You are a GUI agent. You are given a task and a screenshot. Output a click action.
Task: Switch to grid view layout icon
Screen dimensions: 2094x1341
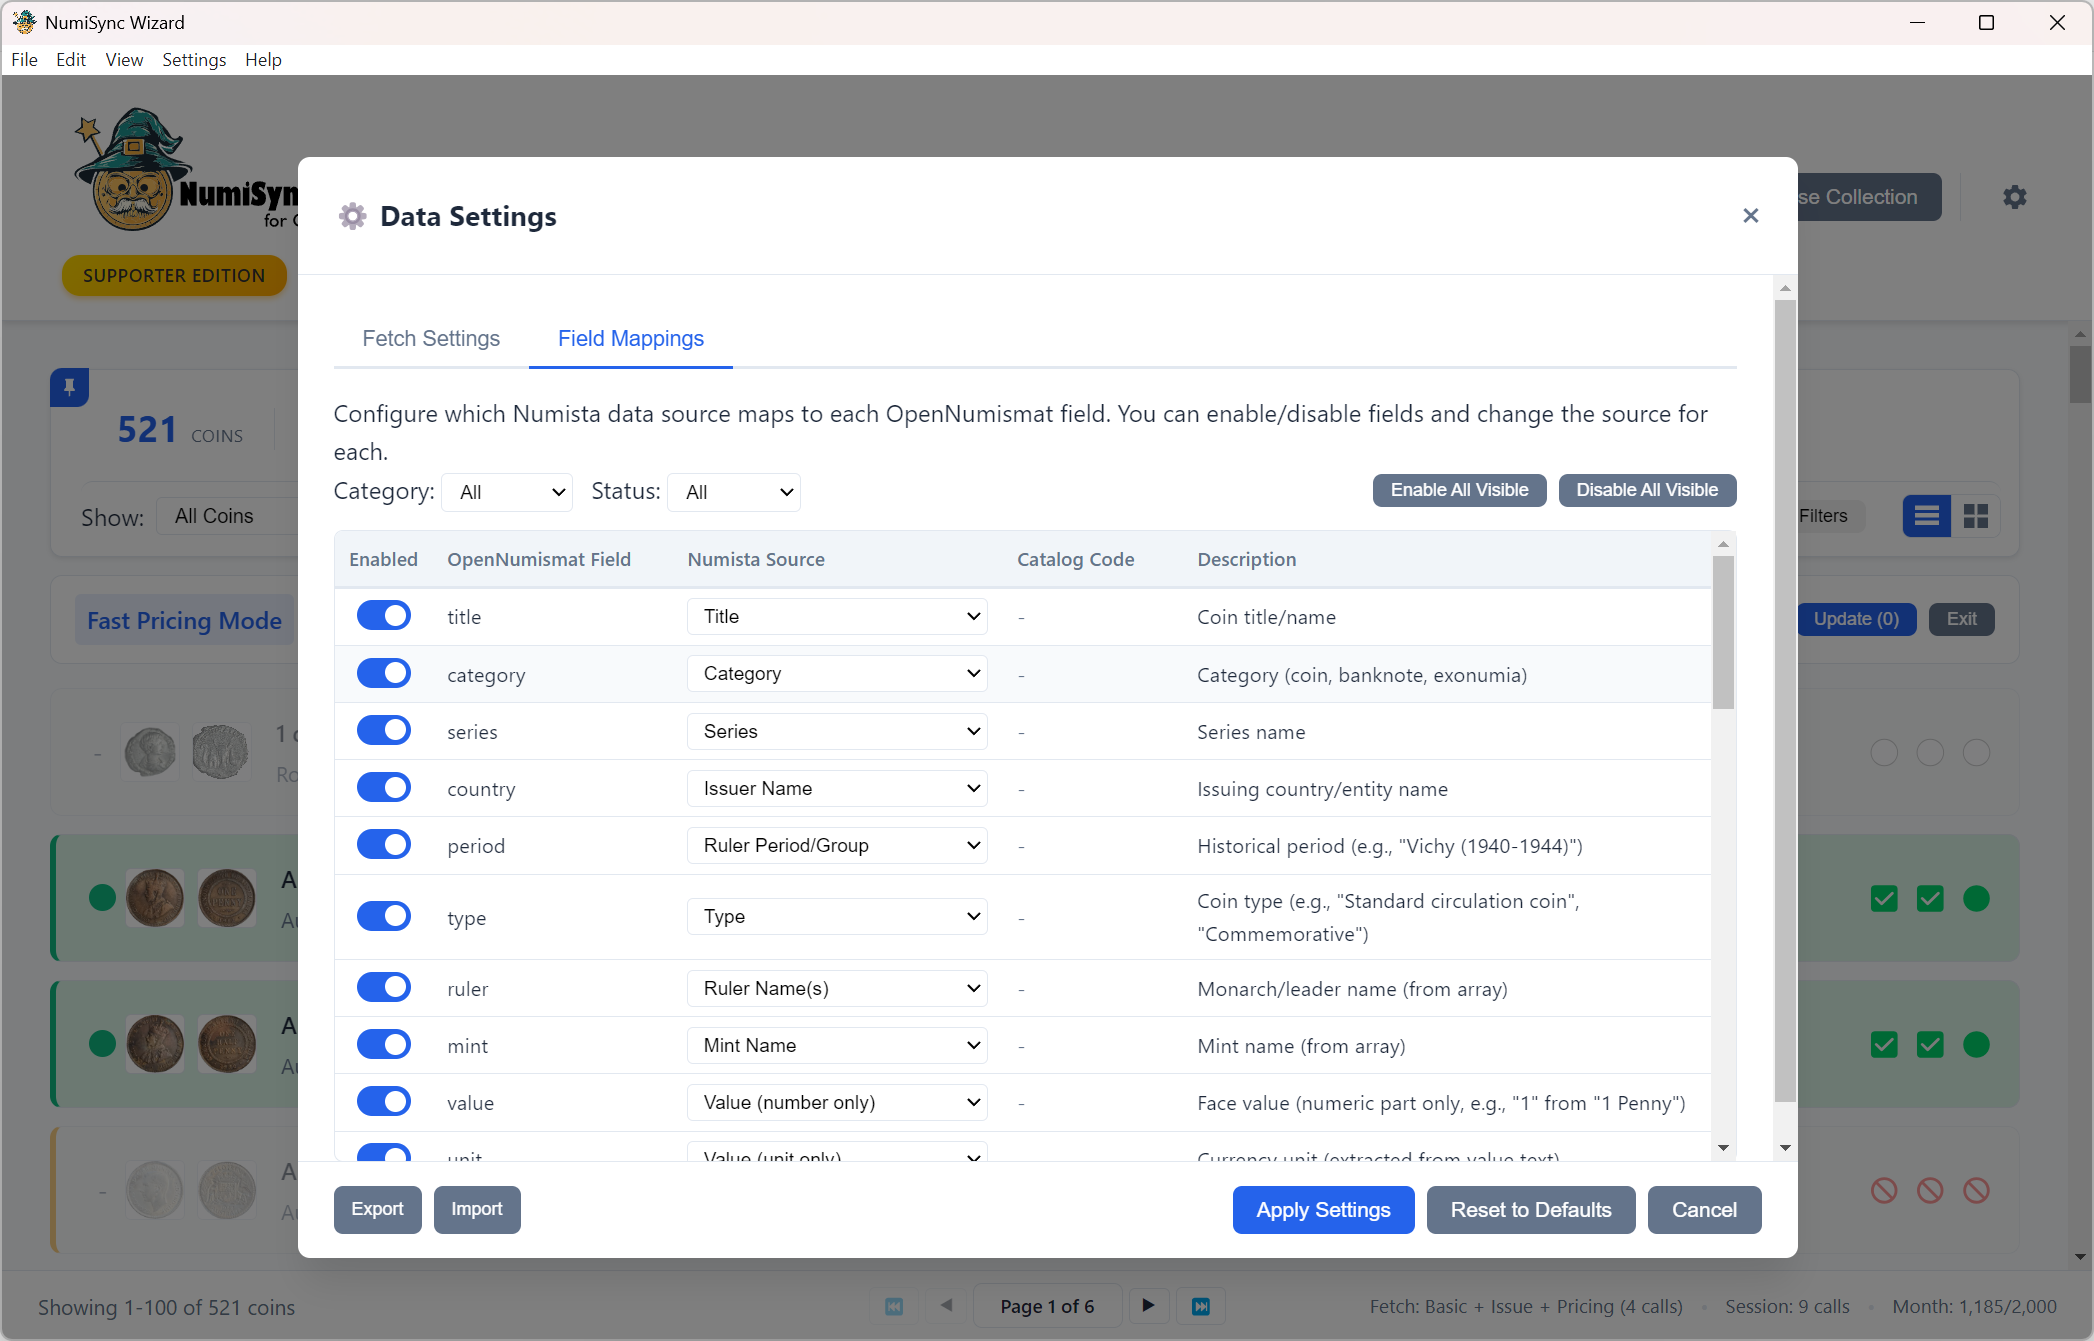pos(1975,516)
